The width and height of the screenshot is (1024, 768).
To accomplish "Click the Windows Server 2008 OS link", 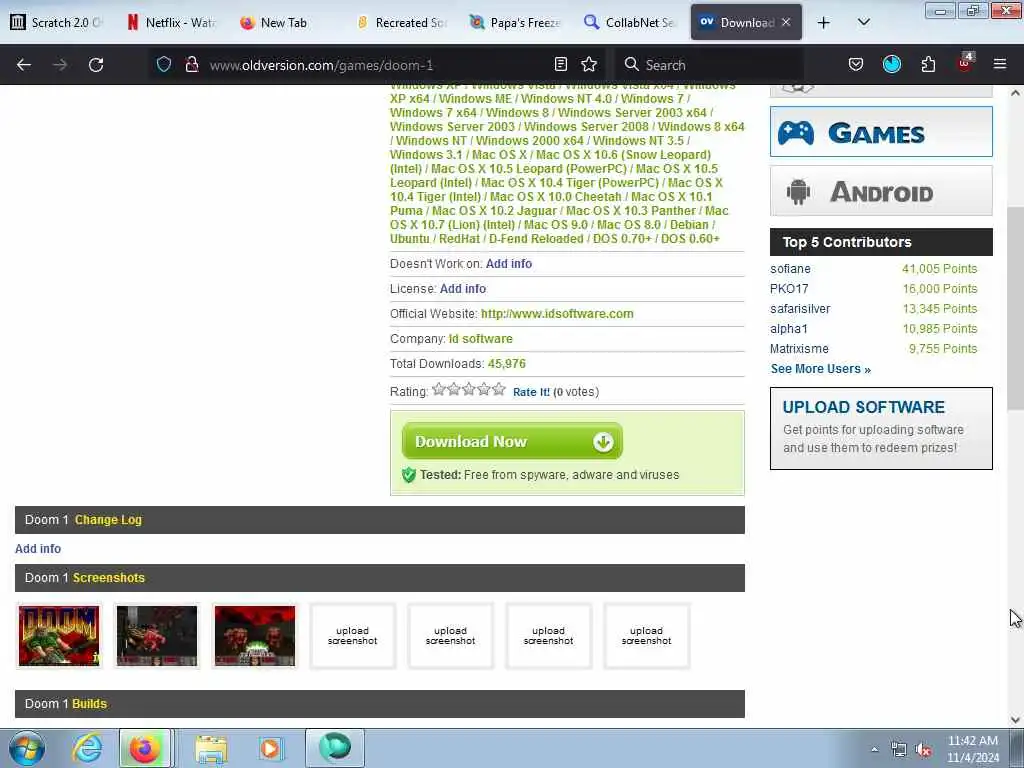I will (586, 127).
